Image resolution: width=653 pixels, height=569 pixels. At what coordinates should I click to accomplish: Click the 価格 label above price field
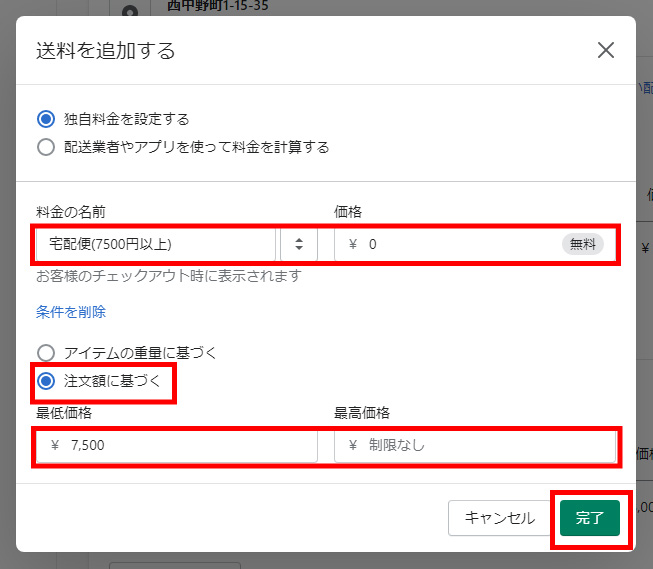point(348,212)
